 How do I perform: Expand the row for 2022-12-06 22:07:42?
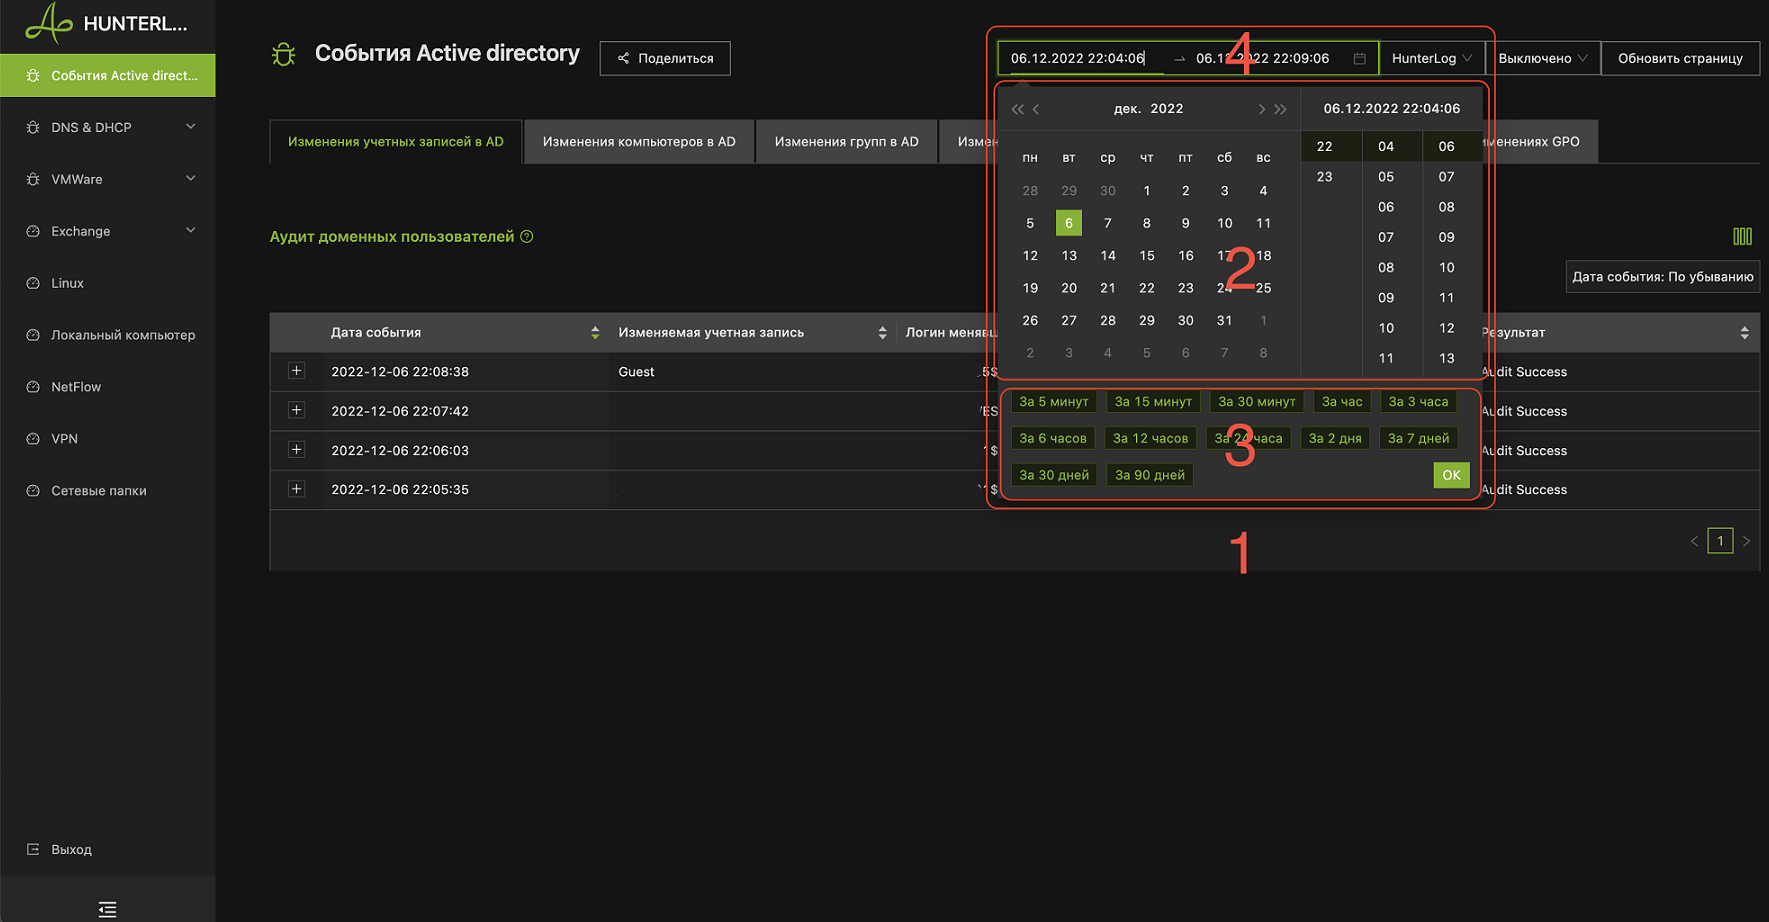click(296, 410)
